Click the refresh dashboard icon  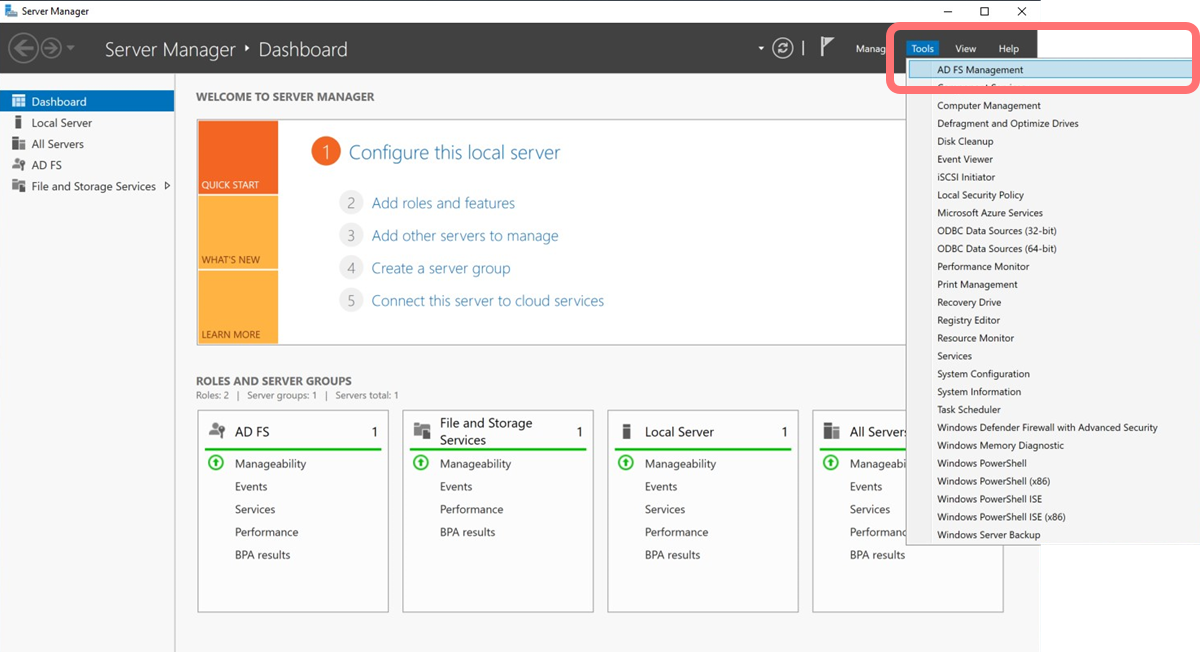[783, 48]
